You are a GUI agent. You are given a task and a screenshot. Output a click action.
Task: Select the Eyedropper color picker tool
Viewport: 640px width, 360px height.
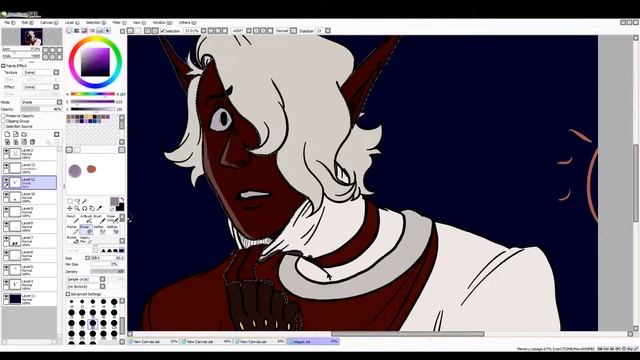pyautogui.click(x=99, y=208)
